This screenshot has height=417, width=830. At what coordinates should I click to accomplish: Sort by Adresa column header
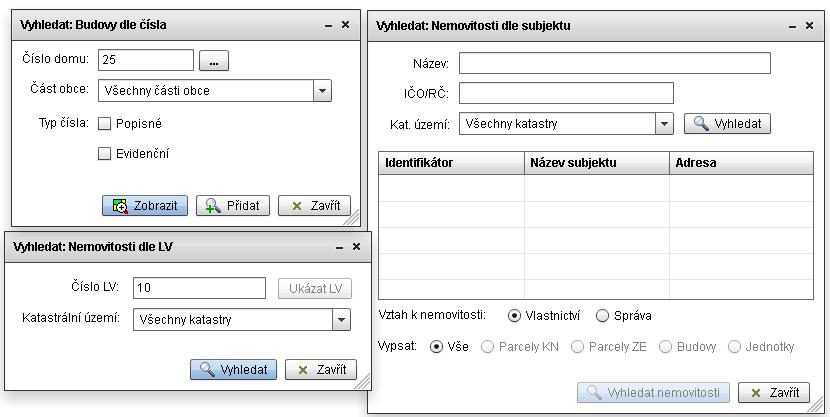[x=742, y=163]
